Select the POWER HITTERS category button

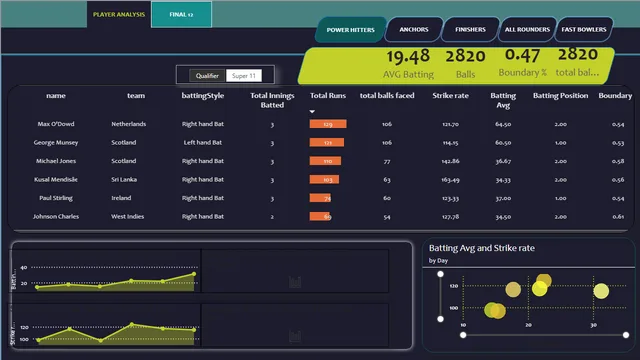[350, 30]
